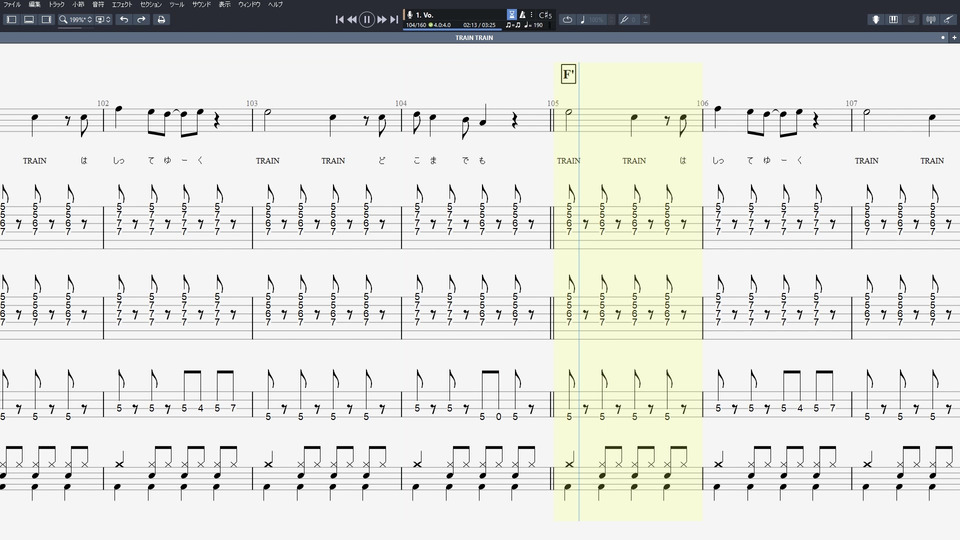The image size is (960, 540).
Task: Select the current track name 1. Vo.
Action: tap(424, 15)
